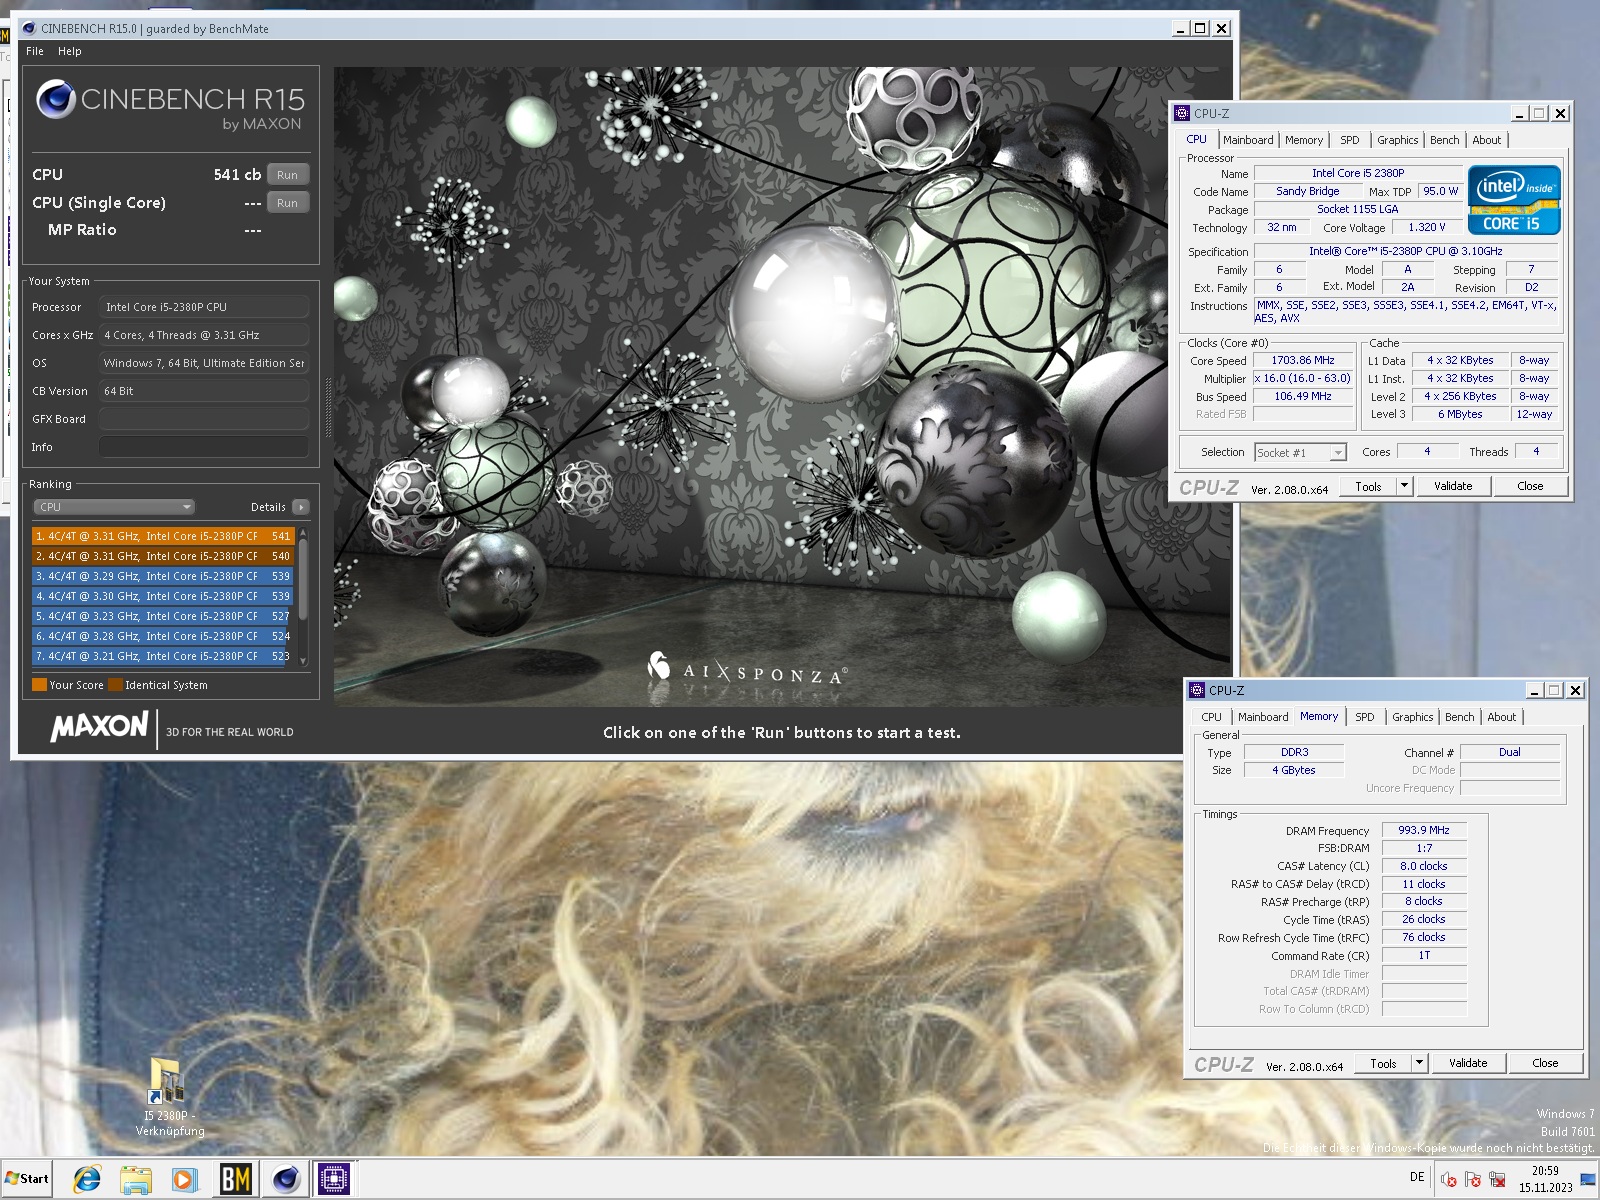Switch to BenchMate taskbar icon

point(235,1179)
